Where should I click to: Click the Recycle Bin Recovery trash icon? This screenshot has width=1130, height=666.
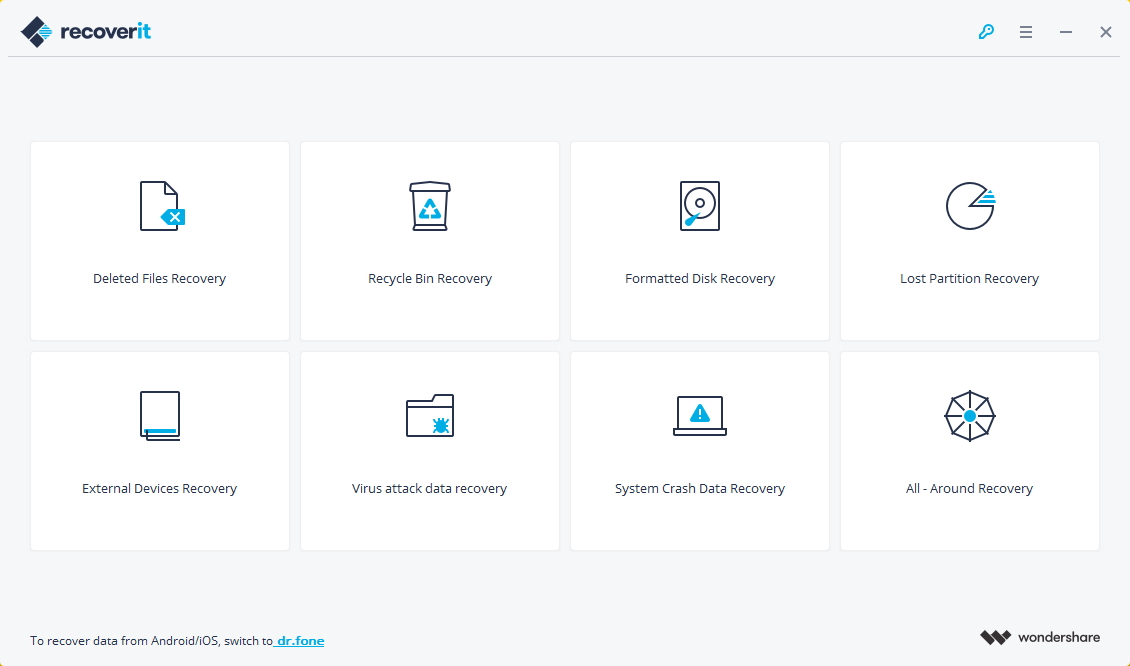point(430,206)
